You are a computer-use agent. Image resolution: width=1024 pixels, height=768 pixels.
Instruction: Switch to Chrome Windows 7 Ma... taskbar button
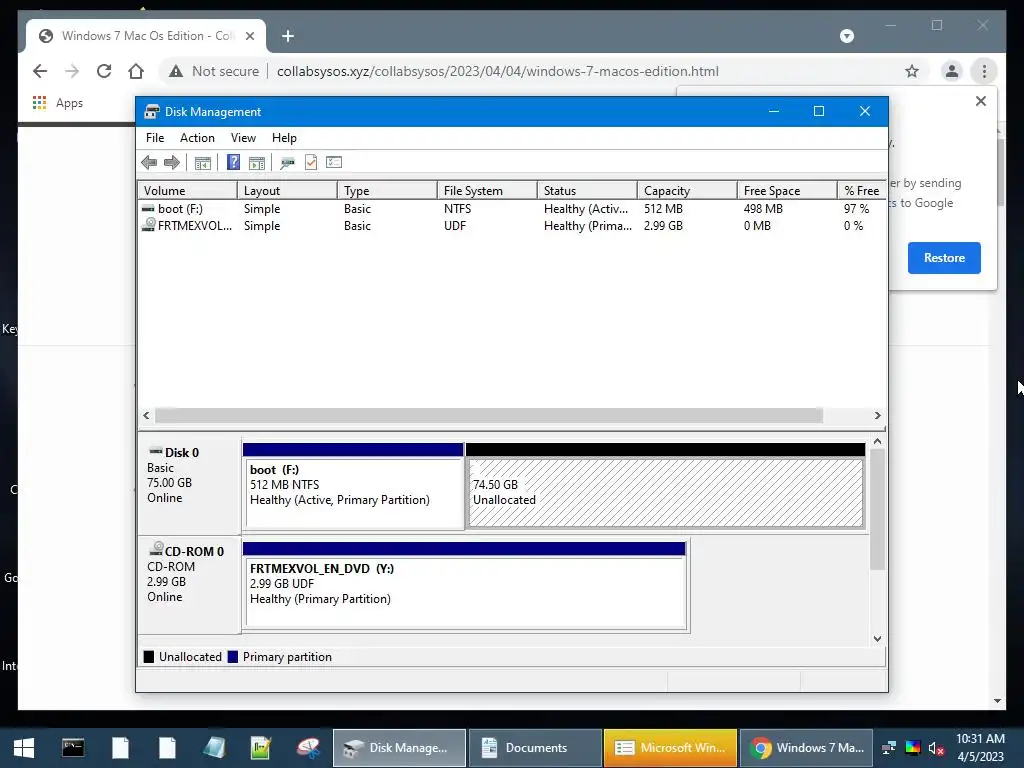[x=807, y=748]
